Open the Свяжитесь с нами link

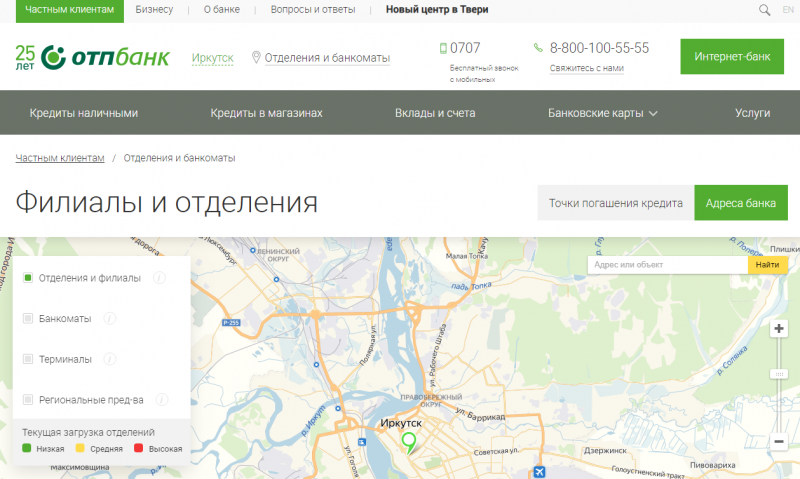tap(586, 69)
